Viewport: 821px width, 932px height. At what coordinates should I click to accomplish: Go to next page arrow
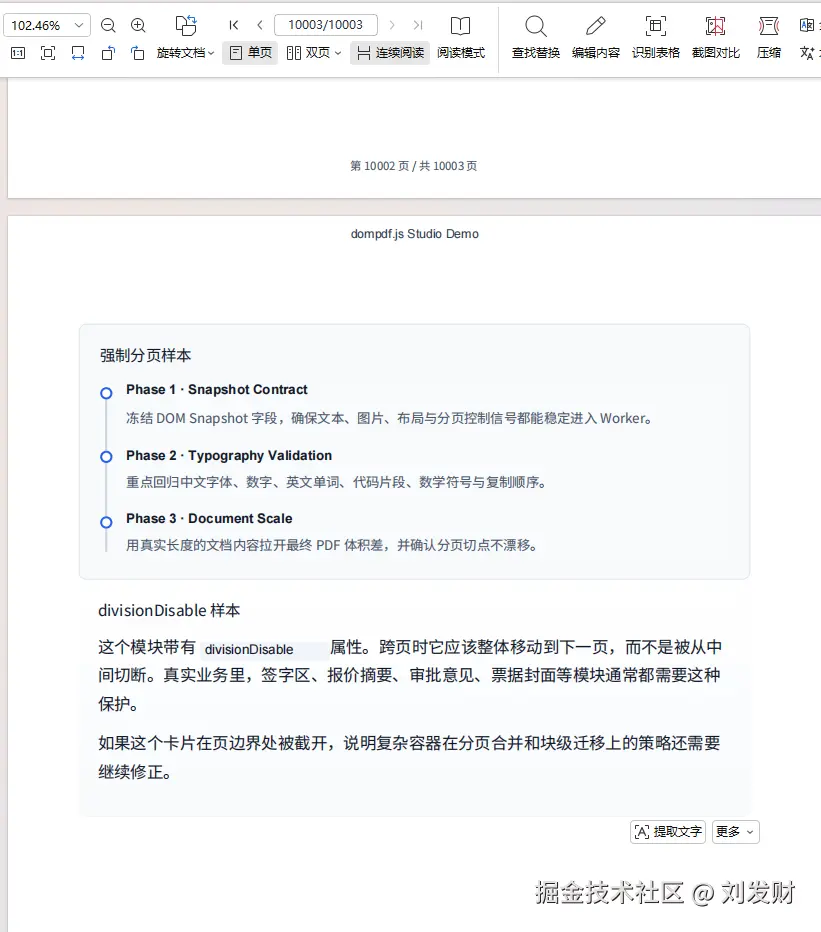pos(392,25)
